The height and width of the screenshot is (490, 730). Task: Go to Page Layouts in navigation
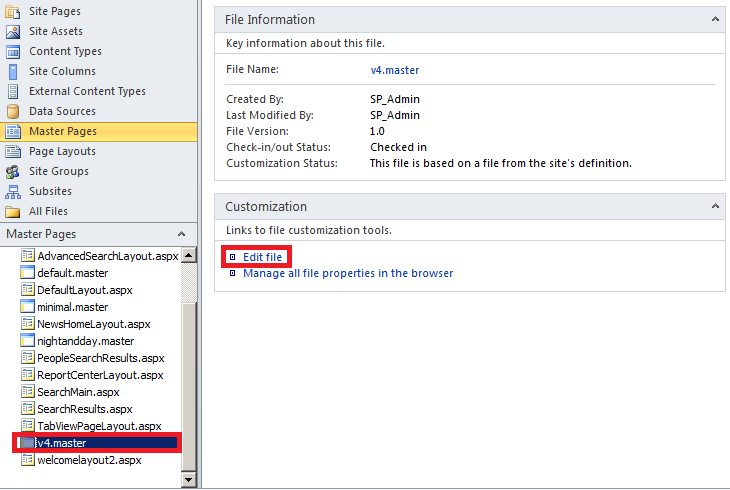(62, 151)
